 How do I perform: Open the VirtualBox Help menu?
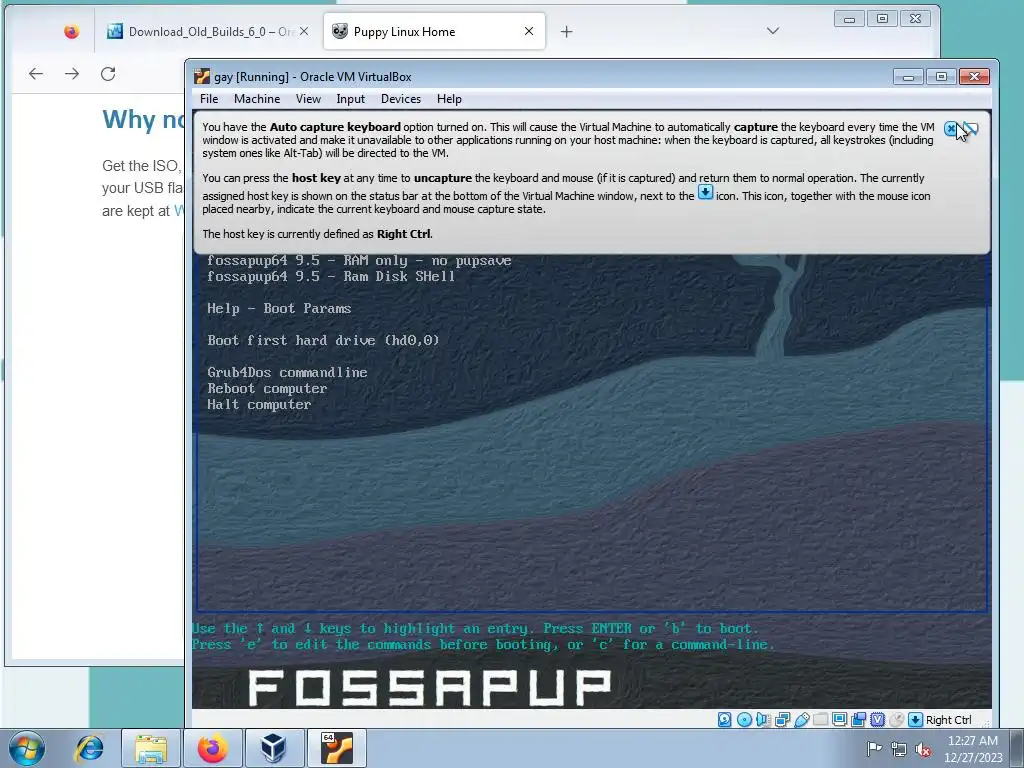[449, 99]
